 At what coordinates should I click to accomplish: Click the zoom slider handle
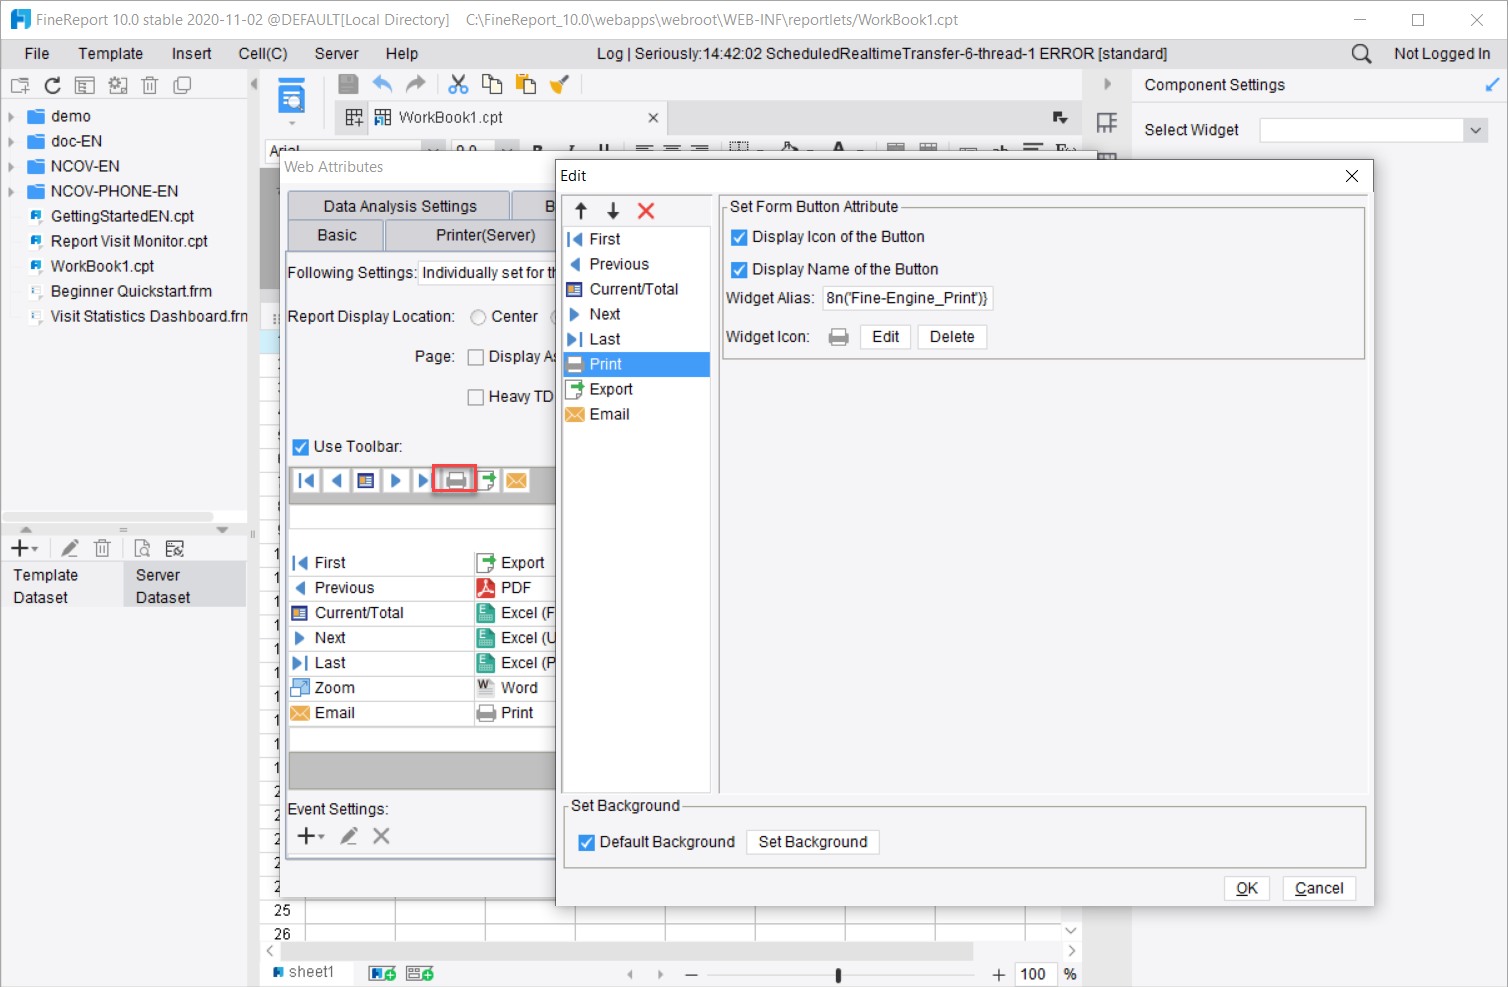tap(838, 975)
